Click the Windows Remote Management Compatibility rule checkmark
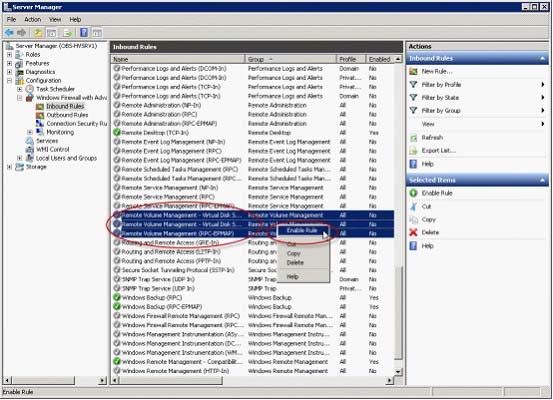The width and height of the screenshot is (553, 400). [117, 362]
